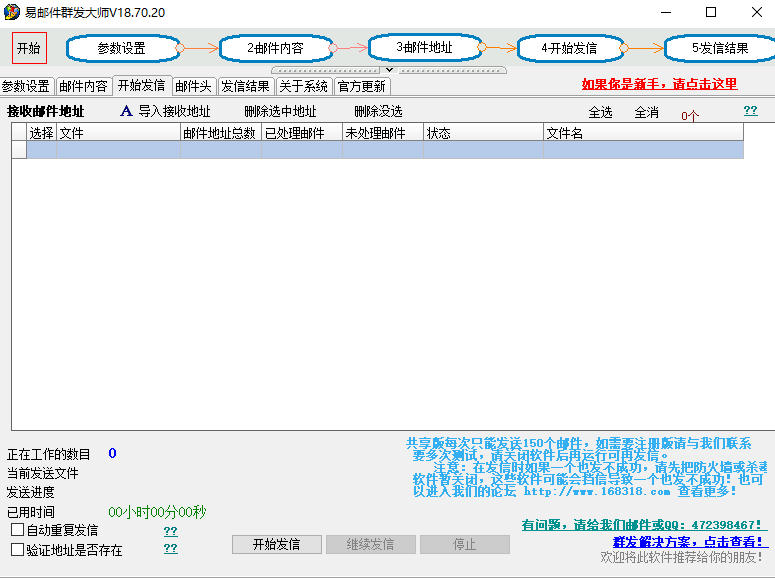
Task: Click the app icon in title bar
Action: click(12, 12)
